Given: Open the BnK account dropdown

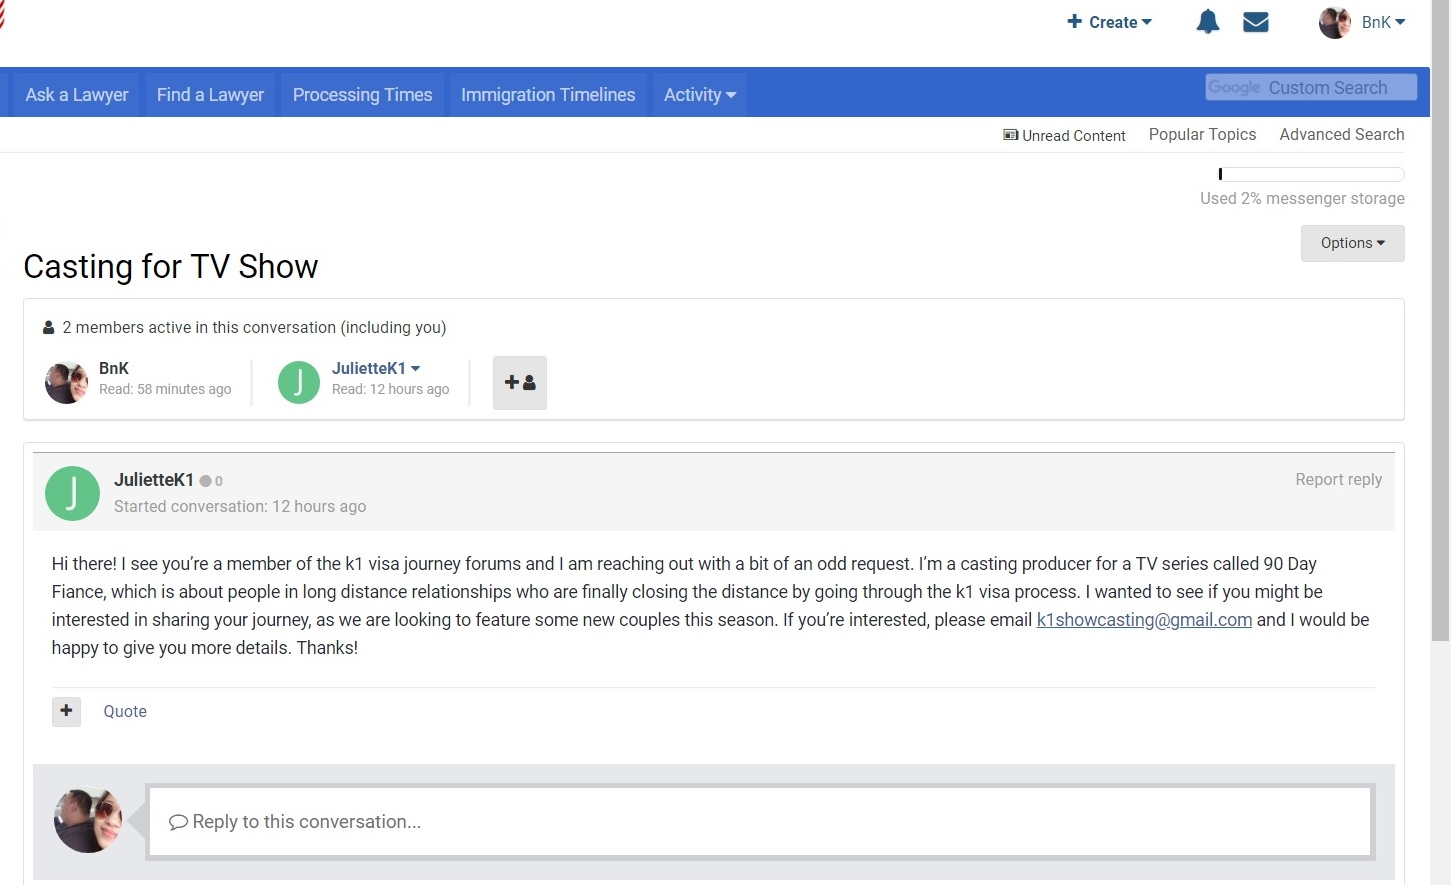Looking at the screenshot, I should [1383, 22].
